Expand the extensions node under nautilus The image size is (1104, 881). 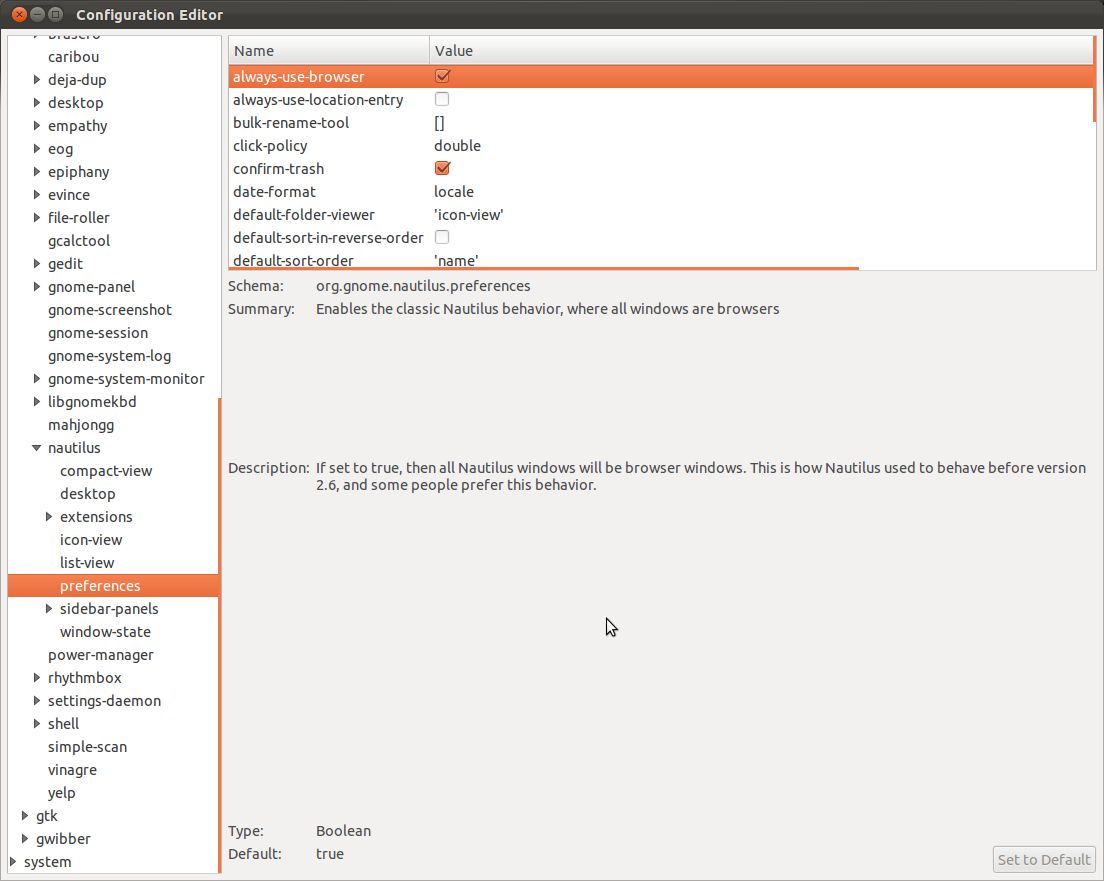(x=49, y=517)
